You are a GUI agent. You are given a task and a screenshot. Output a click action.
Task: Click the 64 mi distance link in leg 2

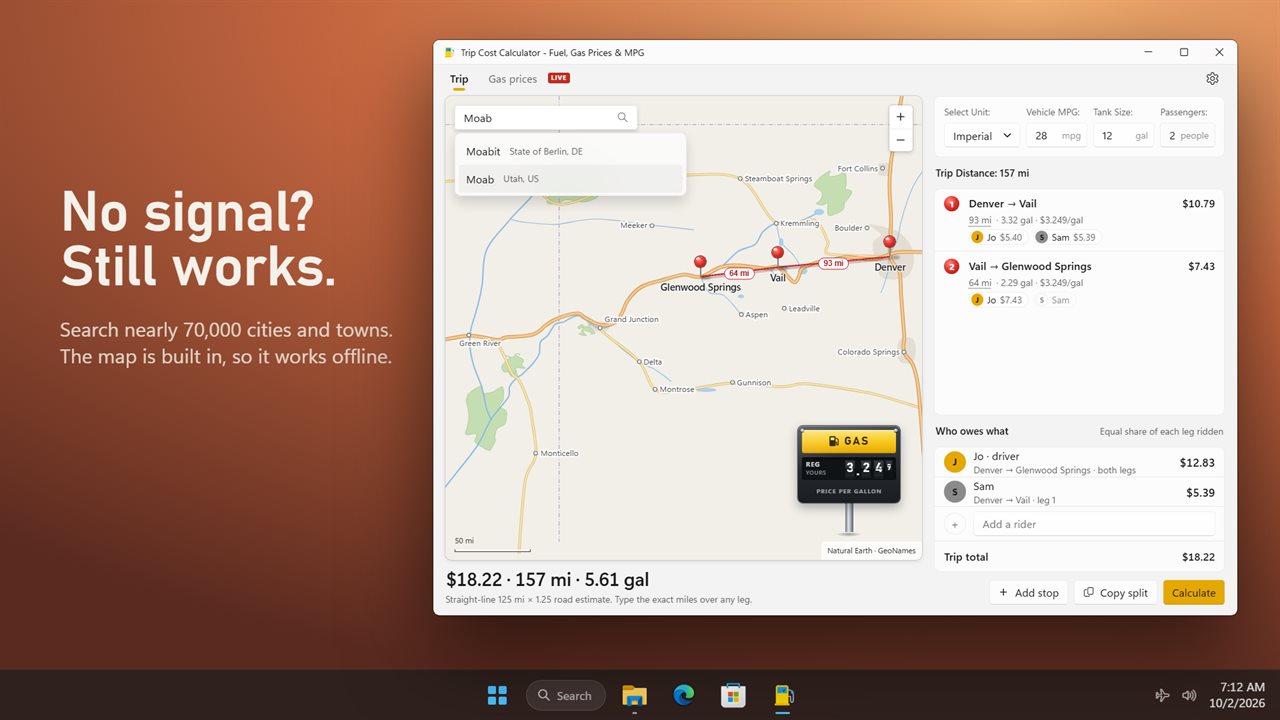(980, 283)
